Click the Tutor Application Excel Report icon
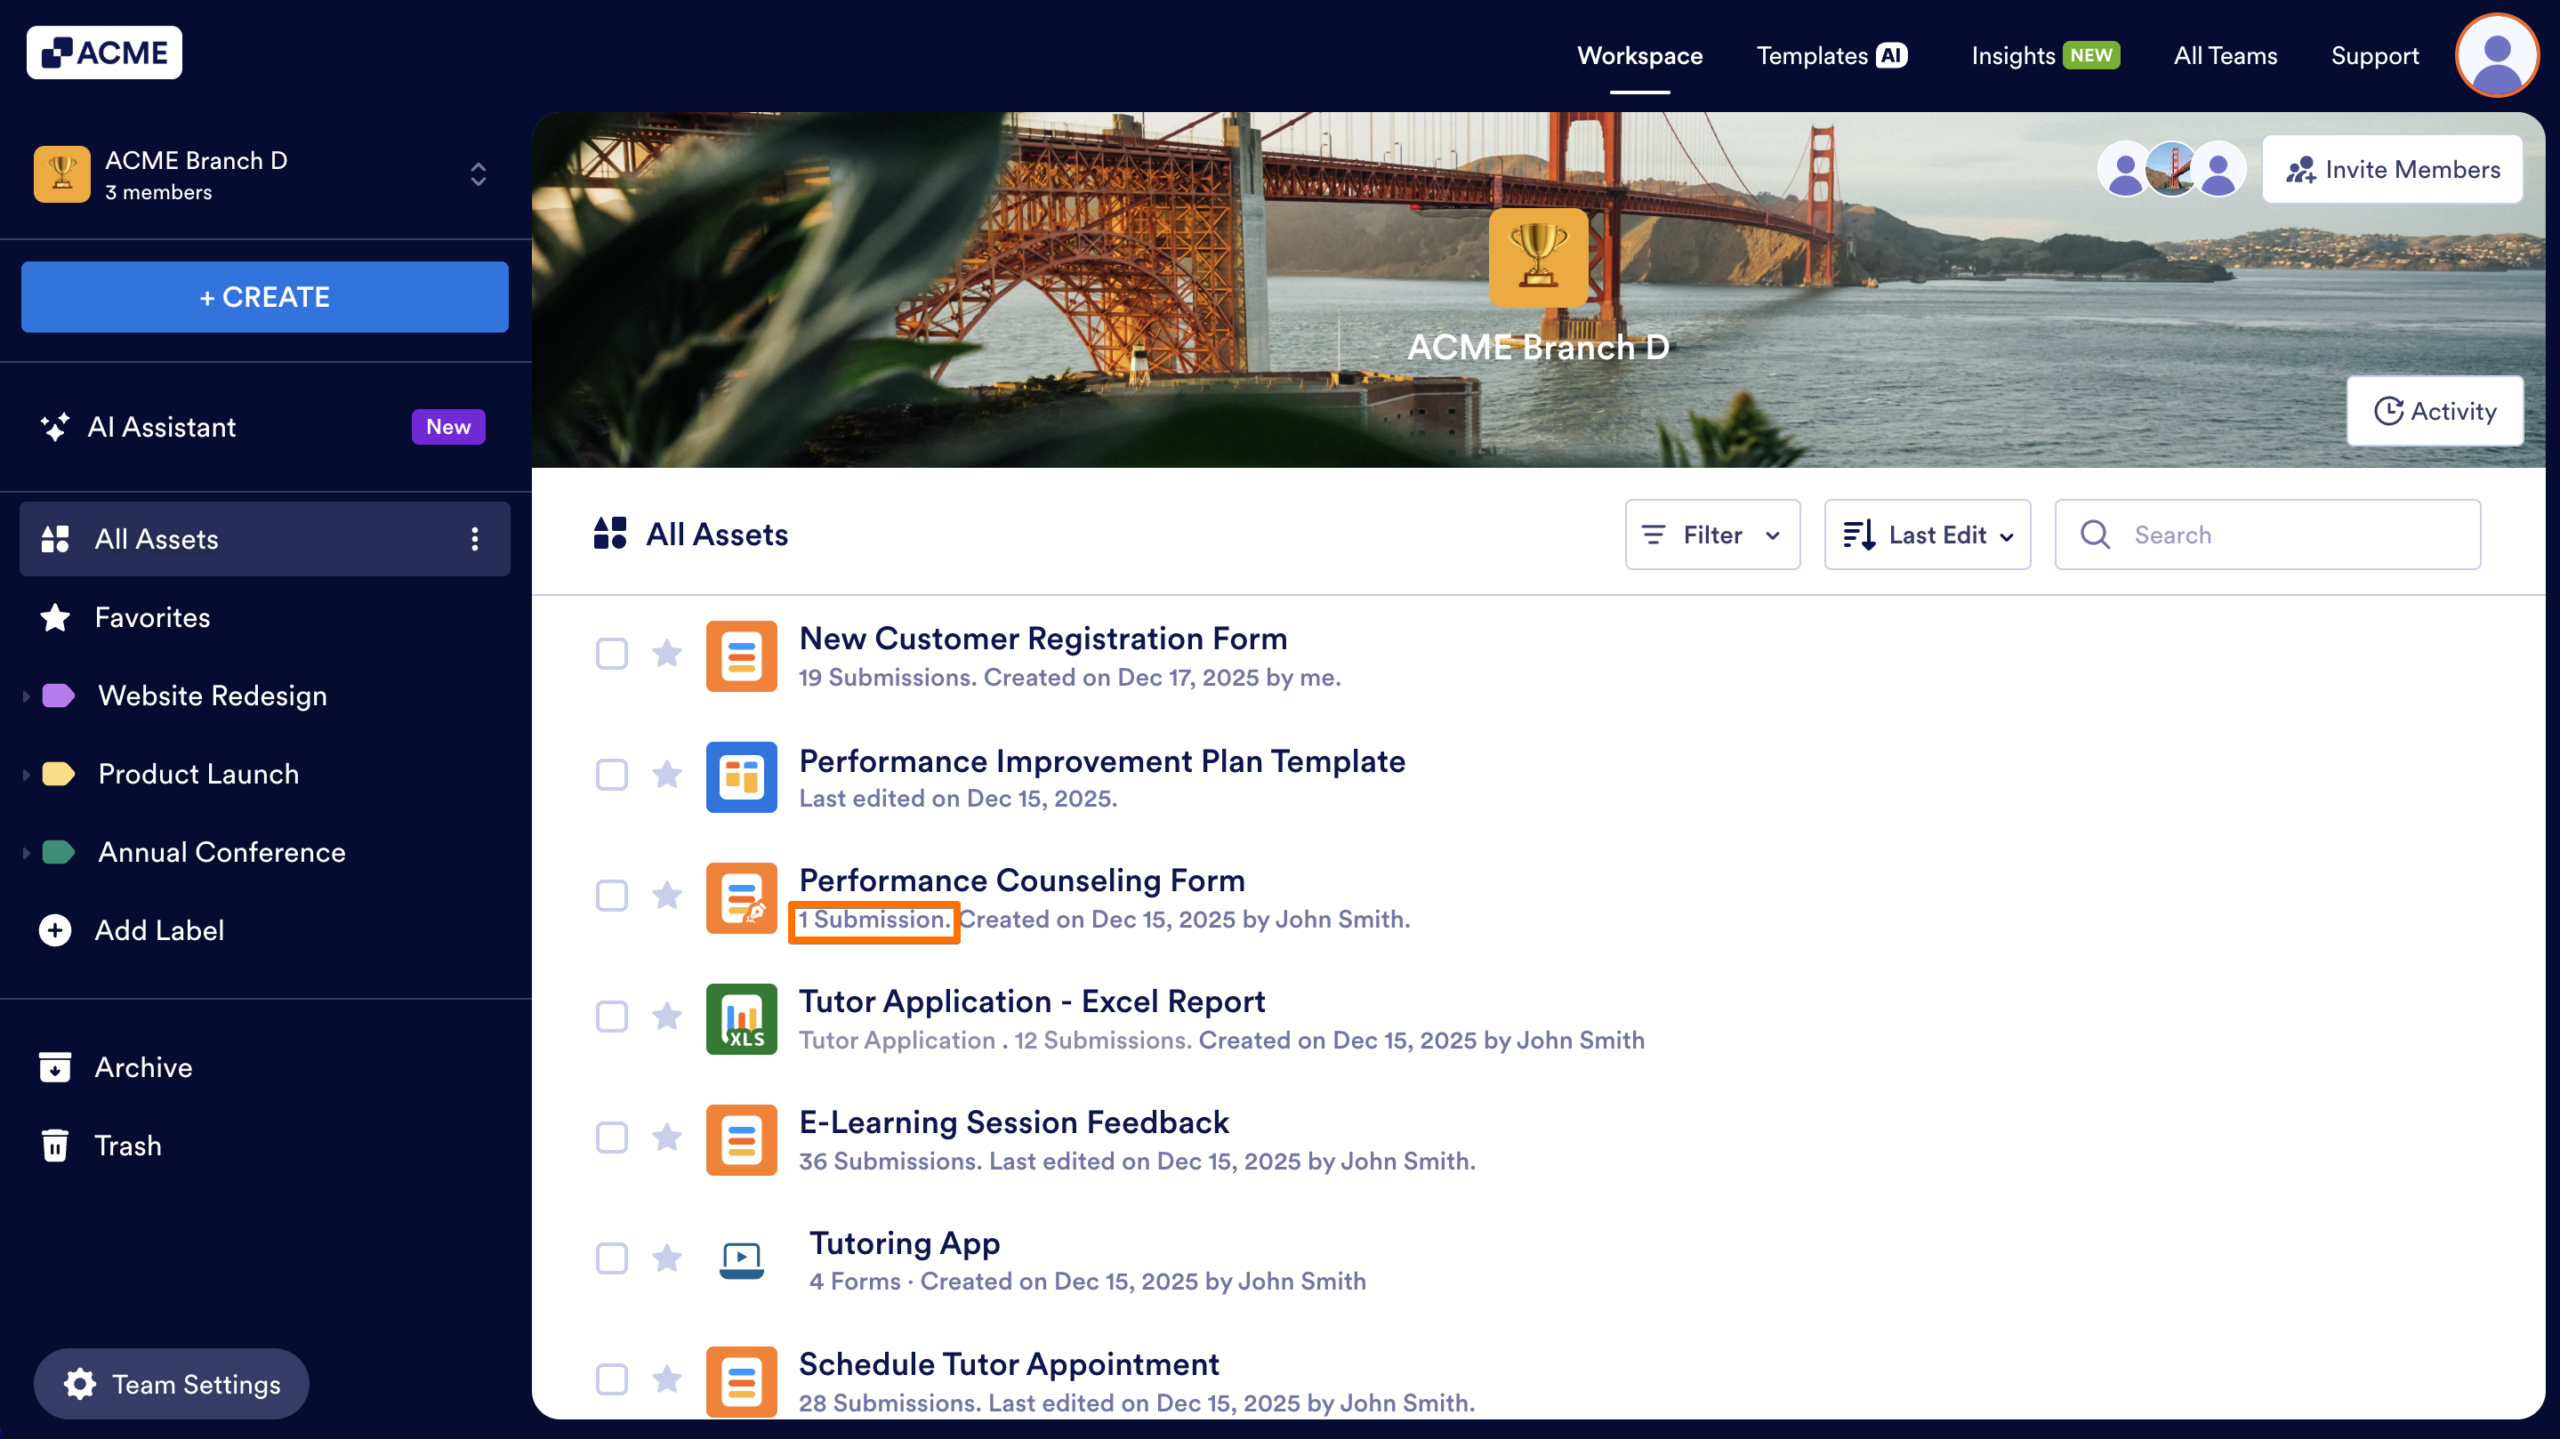The width and height of the screenshot is (2560, 1439). click(741, 1018)
